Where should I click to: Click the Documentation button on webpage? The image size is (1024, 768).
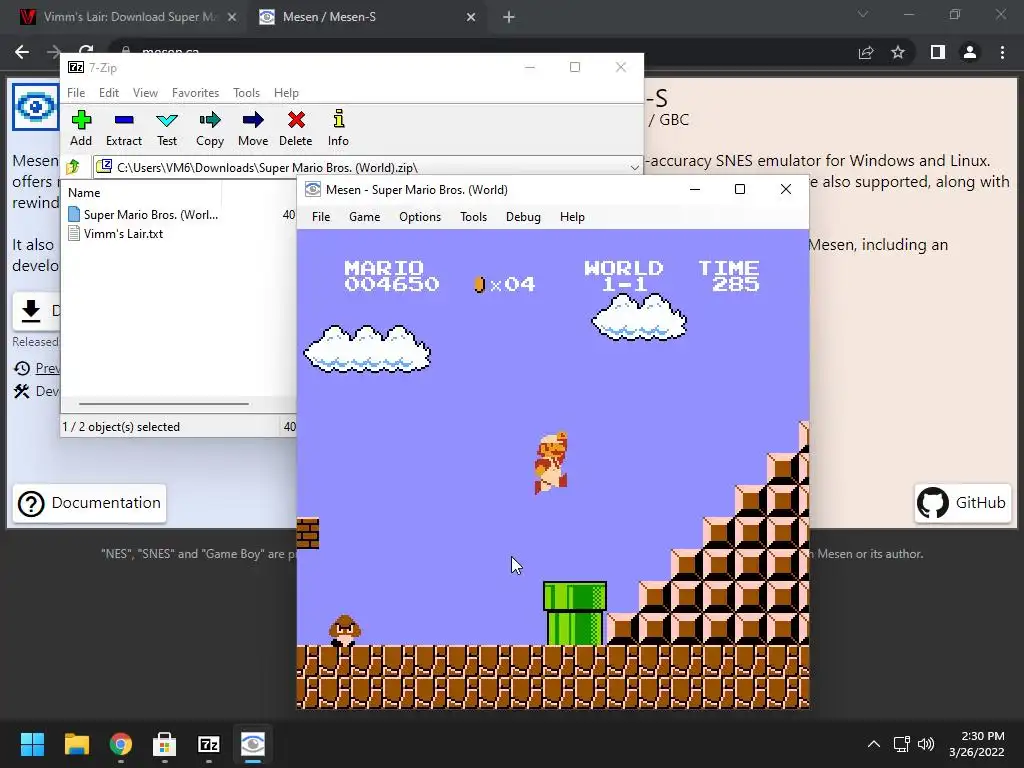pos(89,503)
